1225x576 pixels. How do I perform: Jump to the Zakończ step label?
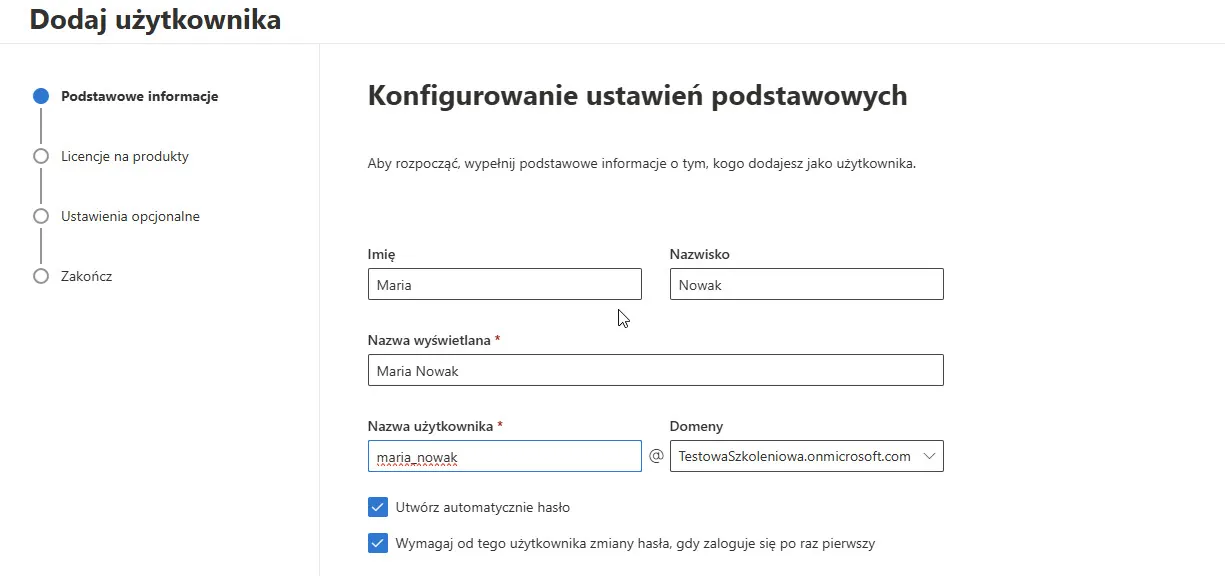(86, 276)
